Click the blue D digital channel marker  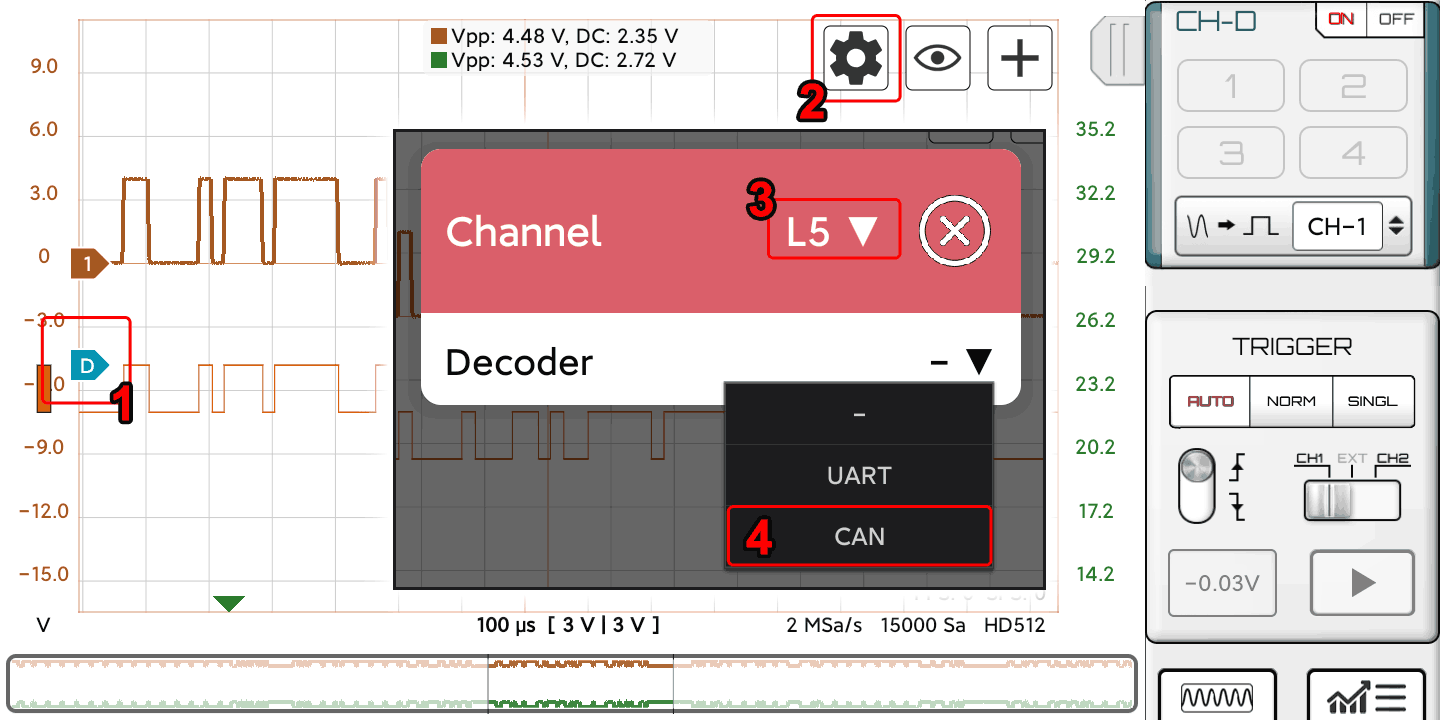(88, 364)
